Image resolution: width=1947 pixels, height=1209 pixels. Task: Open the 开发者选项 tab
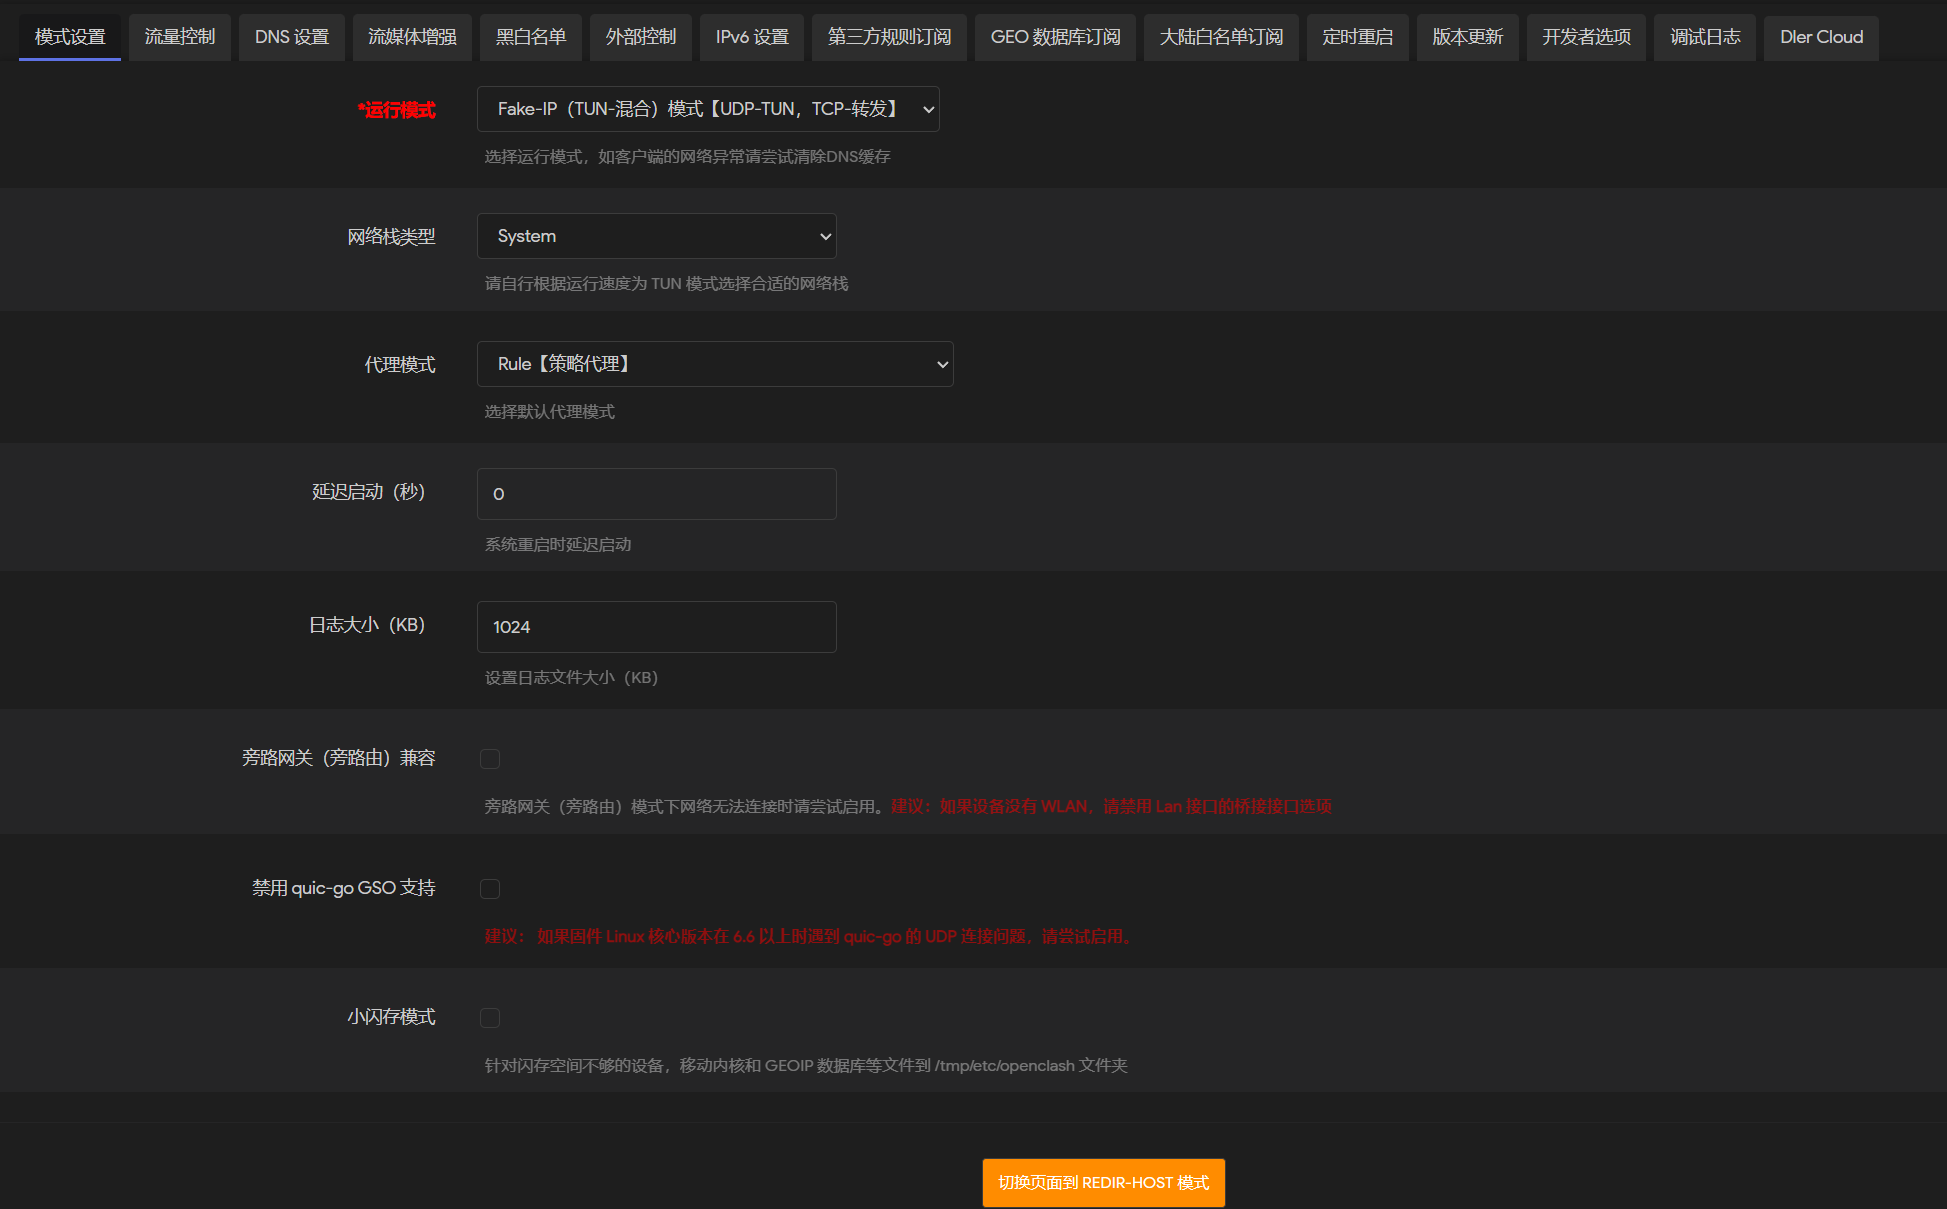pos(1586,37)
